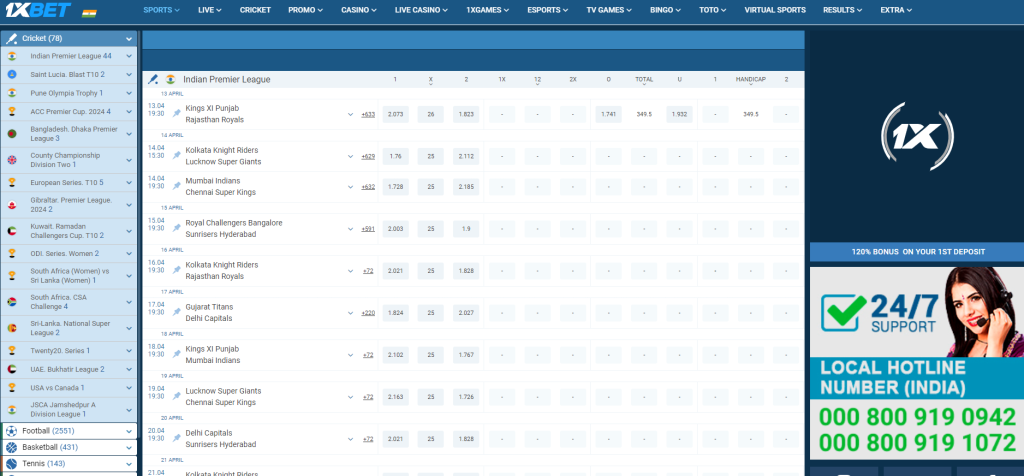Viewport: 1024px width, 476px height.
Task: Open +591 markets for Bangalore vs Hyderabad
Action: pos(368,229)
